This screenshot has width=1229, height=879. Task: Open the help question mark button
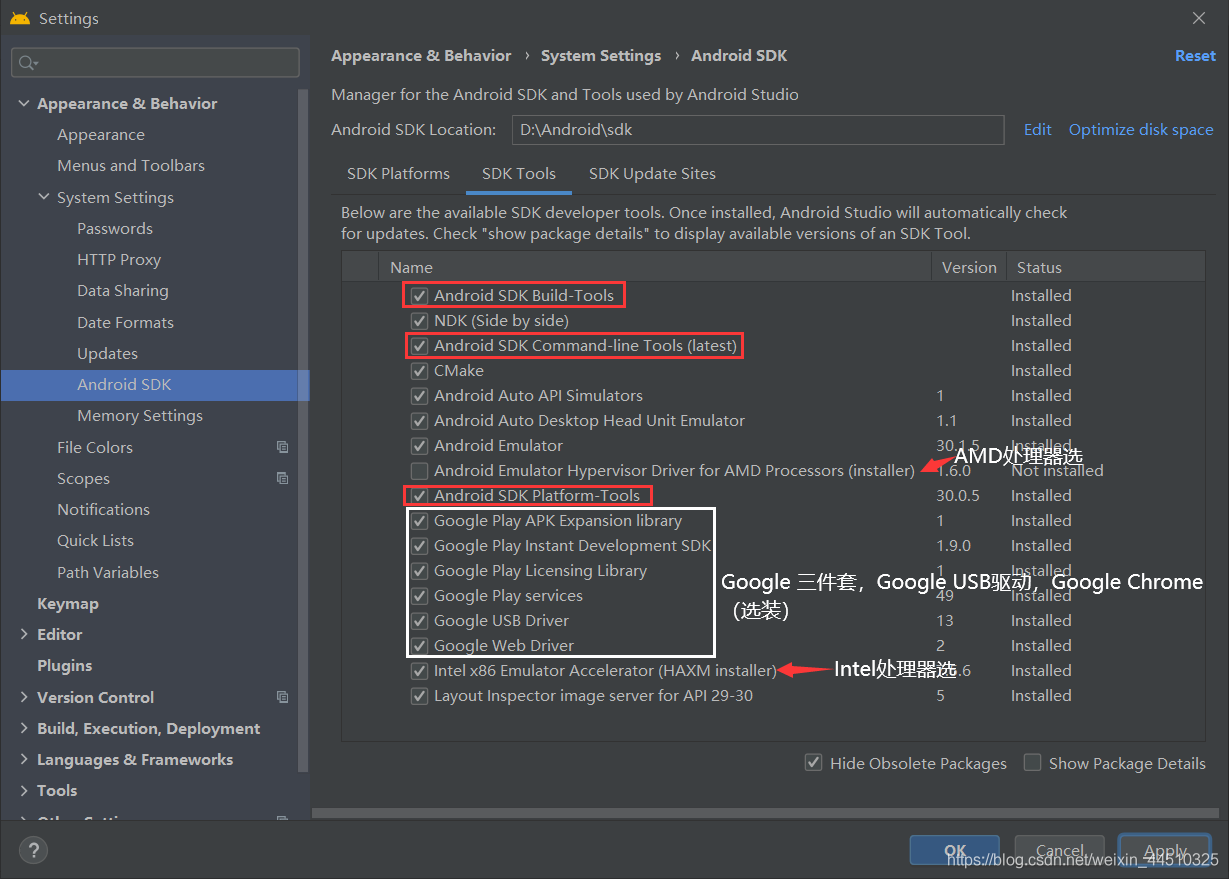33,850
